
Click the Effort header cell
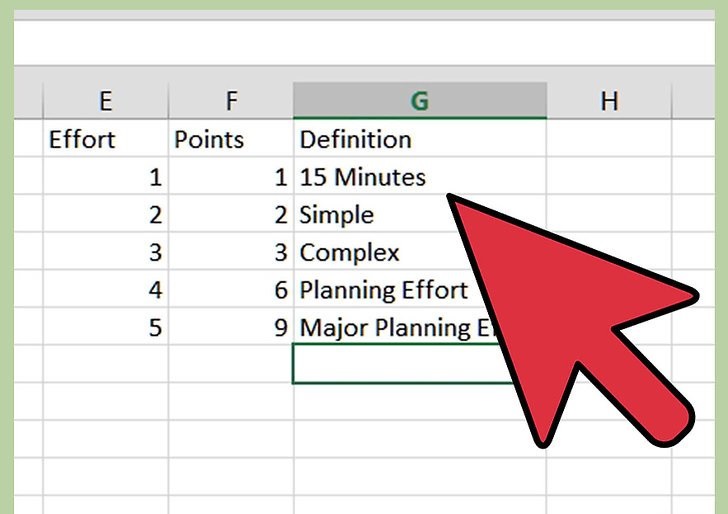105,139
